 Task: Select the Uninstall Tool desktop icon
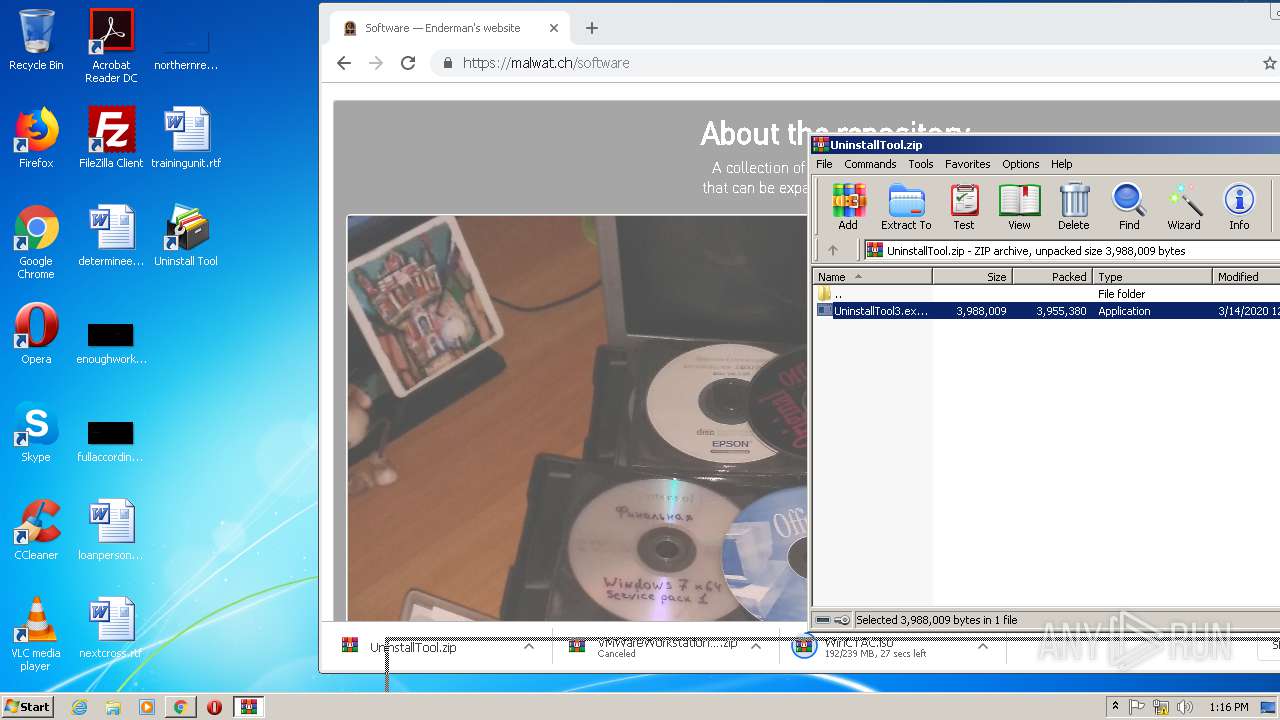186,236
